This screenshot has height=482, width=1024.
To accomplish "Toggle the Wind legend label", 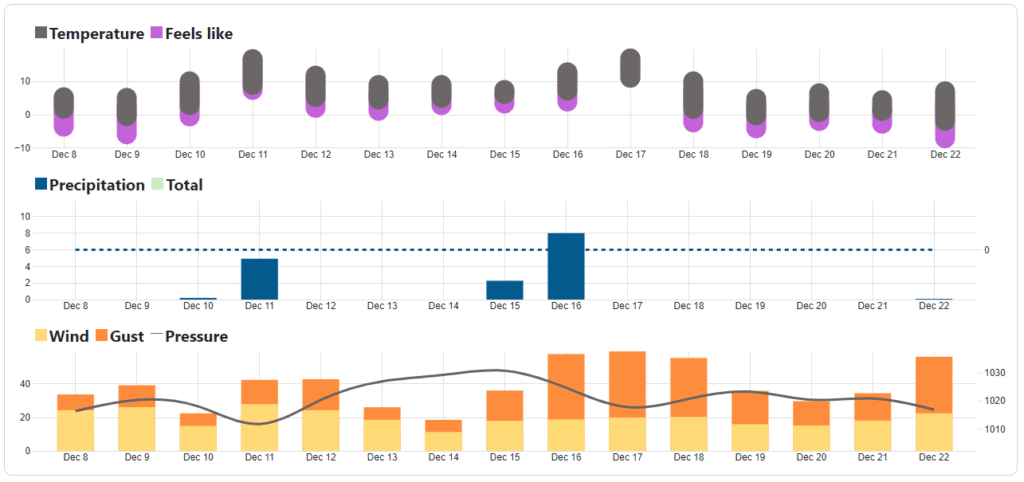I will pyautogui.click(x=69, y=336).
